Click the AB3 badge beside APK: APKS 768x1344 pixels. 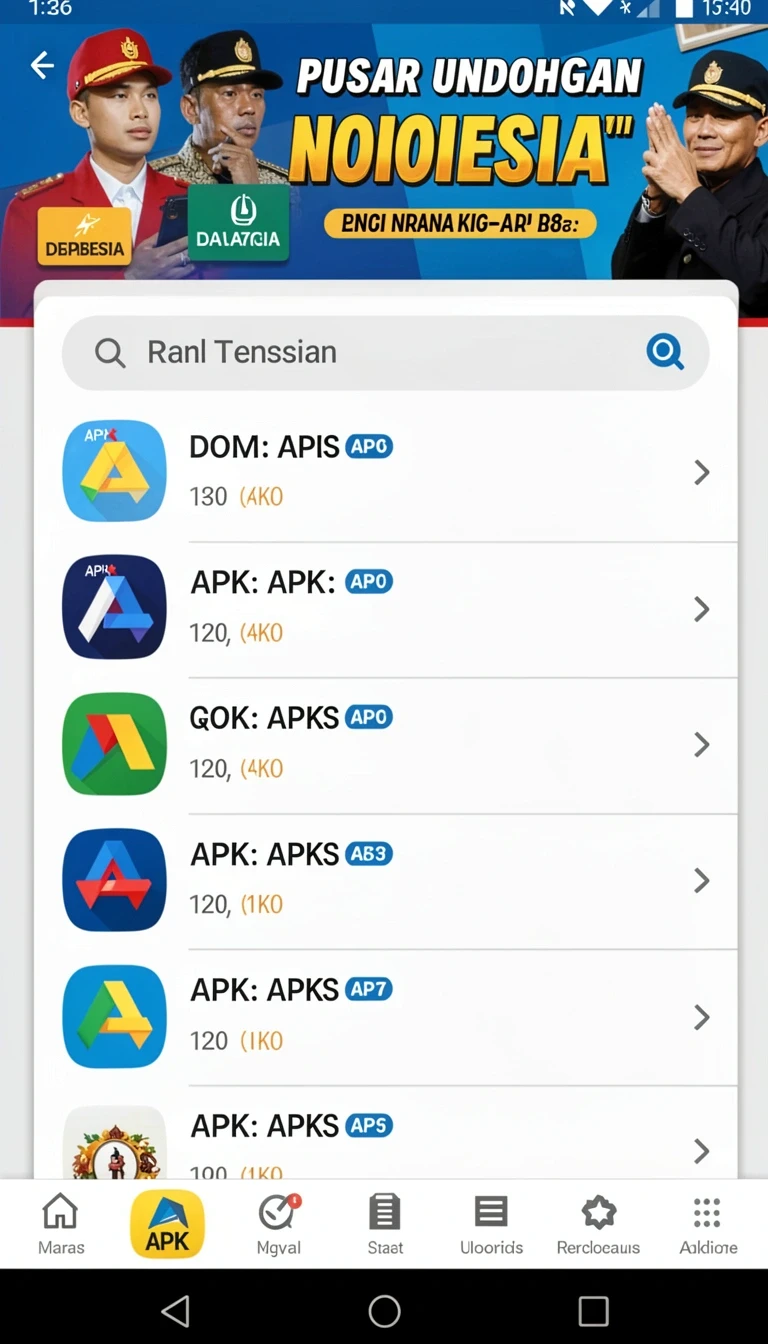(x=369, y=854)
